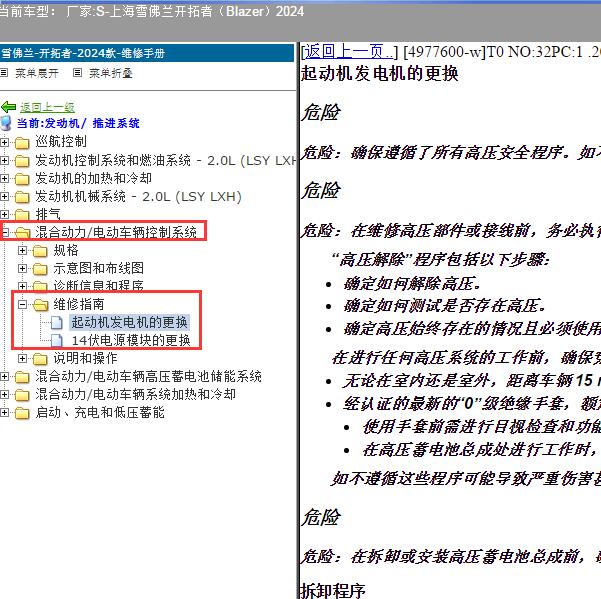Click the 排气 folder icon
This screenshot has height=599, width=601.
pyautogui.click(x=22, y=215)
